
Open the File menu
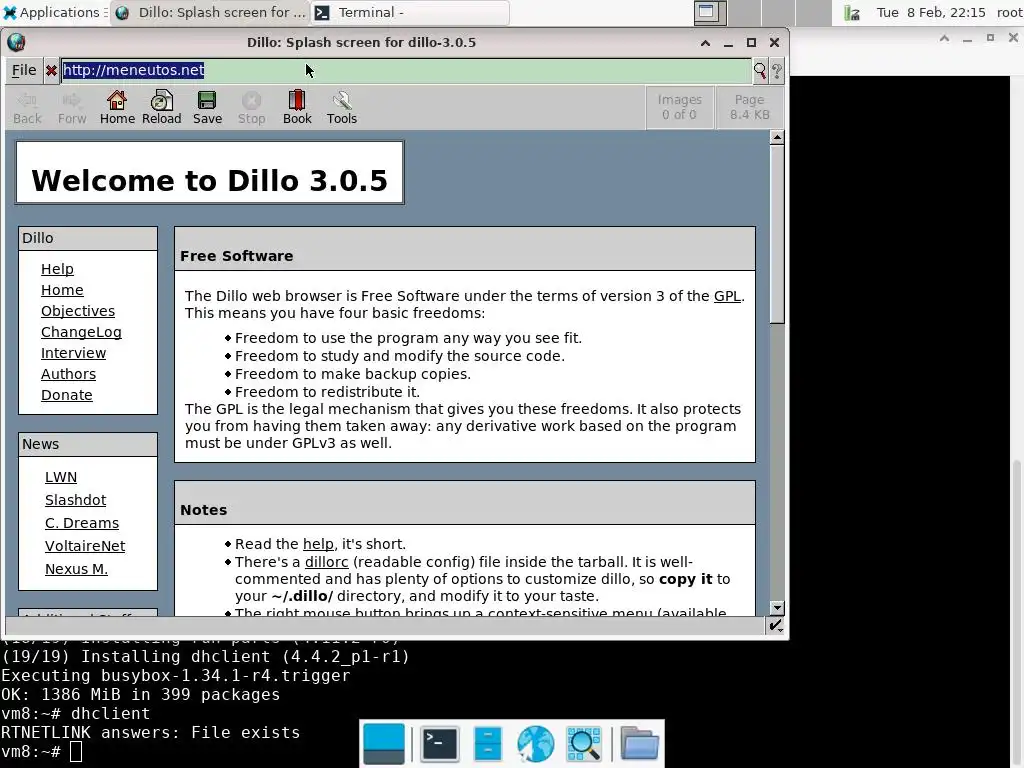(24, 71)
